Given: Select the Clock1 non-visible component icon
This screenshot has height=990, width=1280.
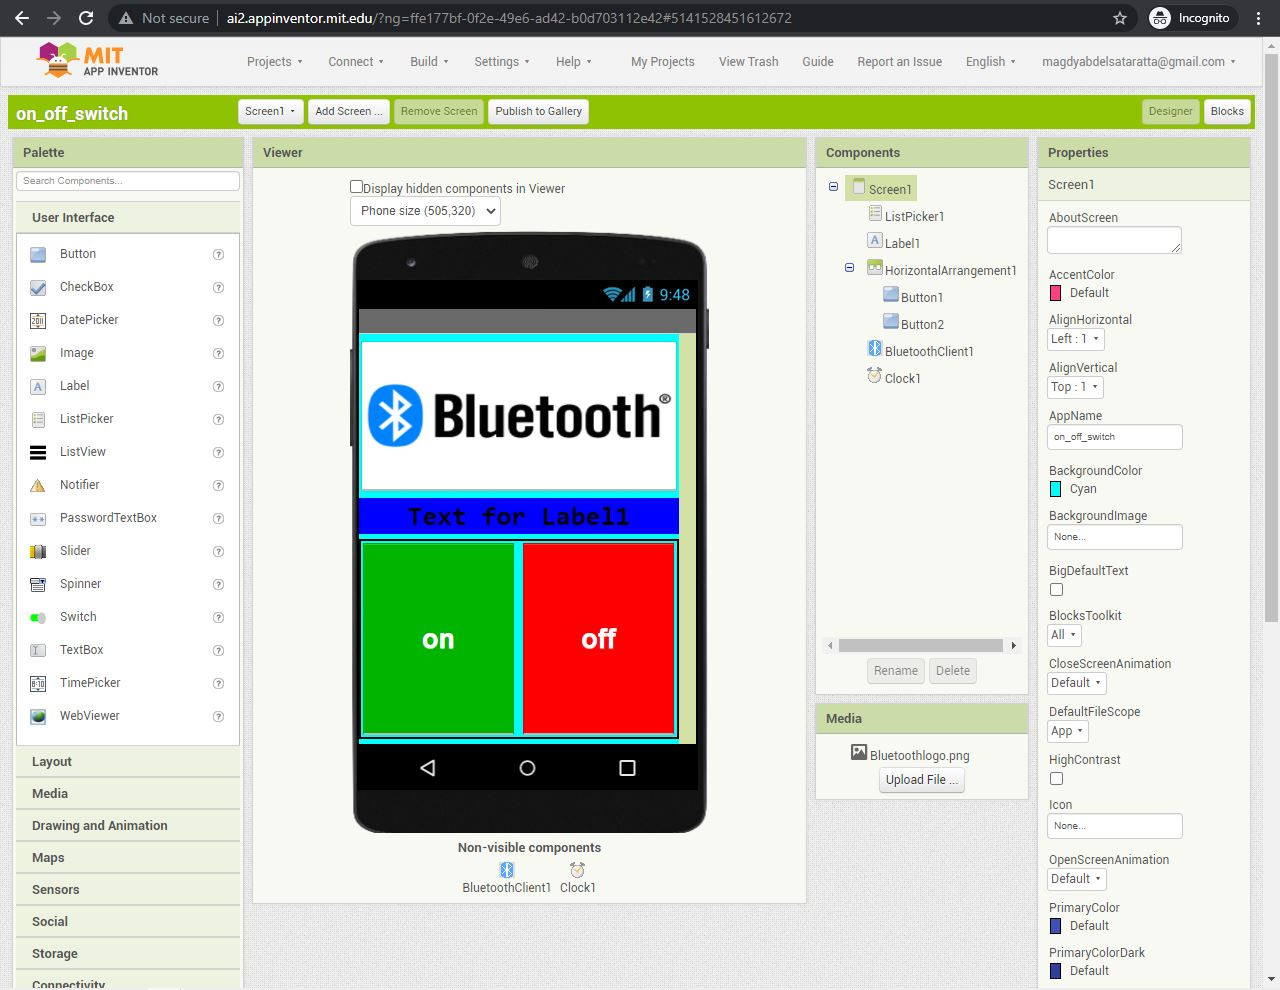Looking at the screenshot, I should [x=577, y=870].
